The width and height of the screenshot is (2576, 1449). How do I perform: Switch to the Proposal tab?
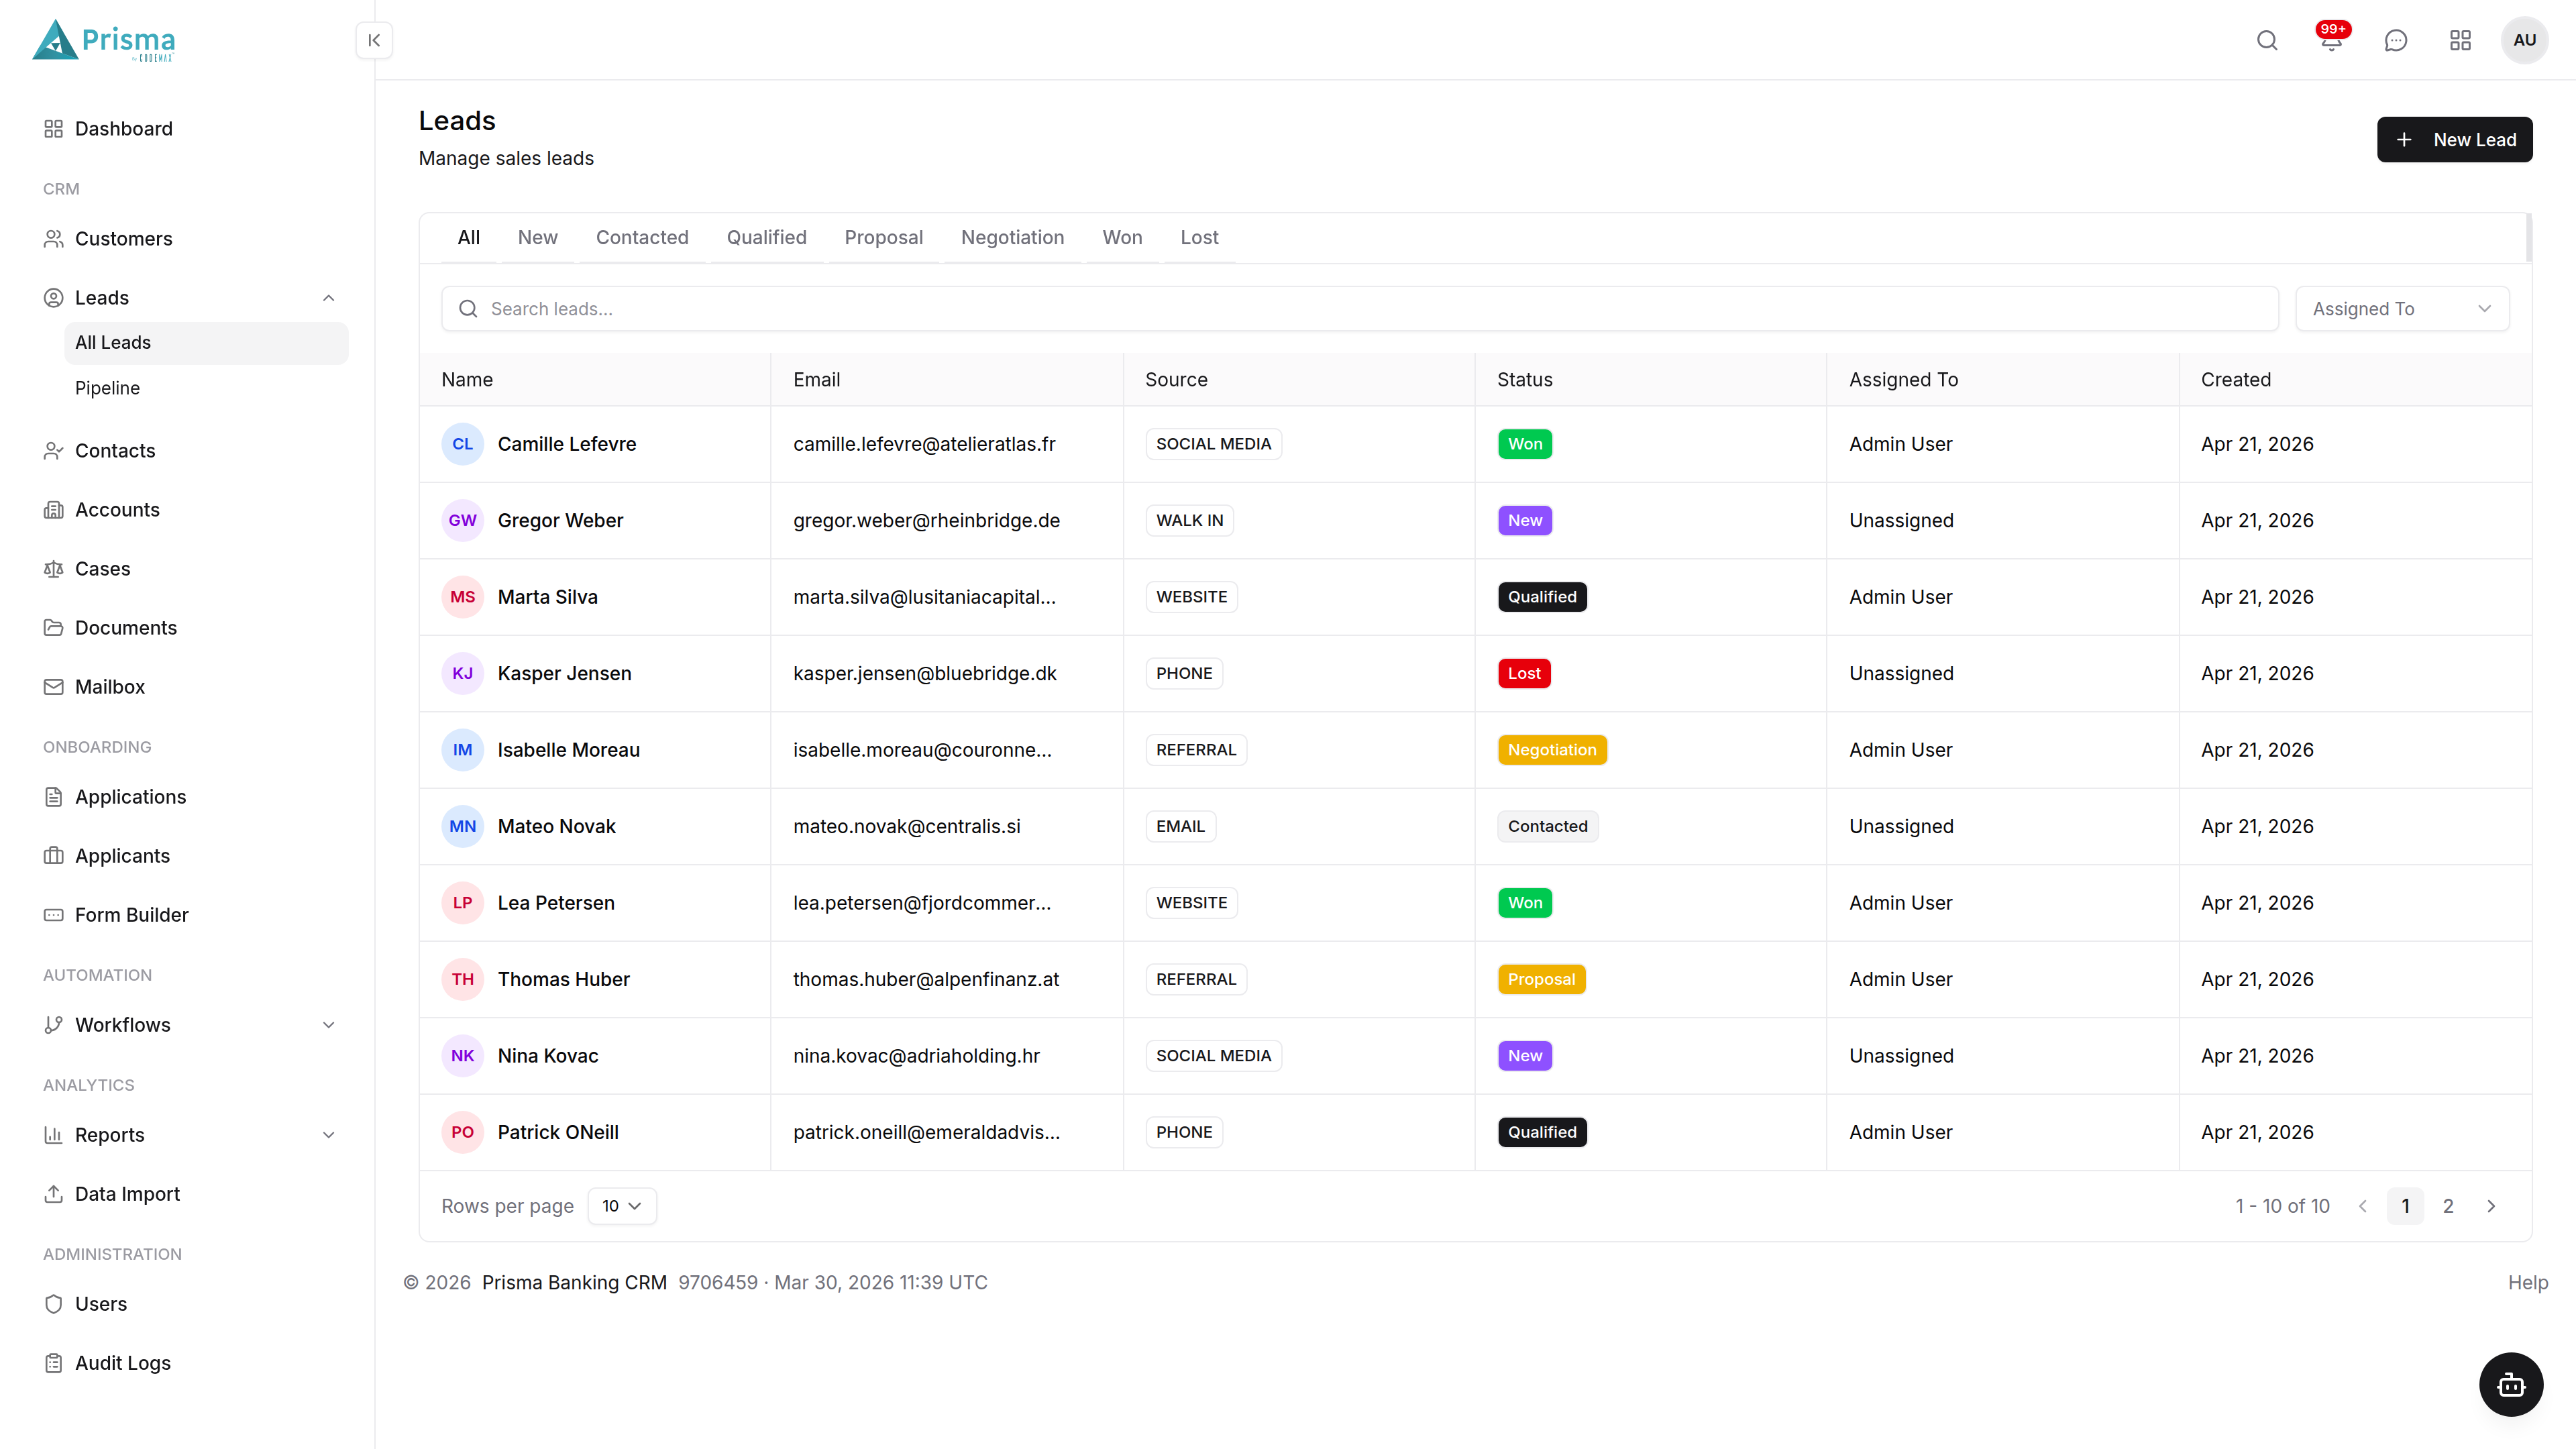(883, 238)
